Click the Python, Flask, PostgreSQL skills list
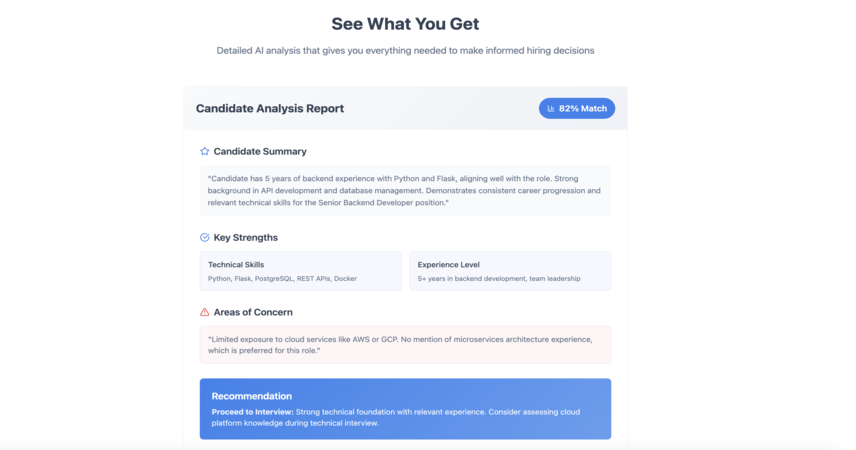This screenshot has width=856, height=450. [282, 279]
